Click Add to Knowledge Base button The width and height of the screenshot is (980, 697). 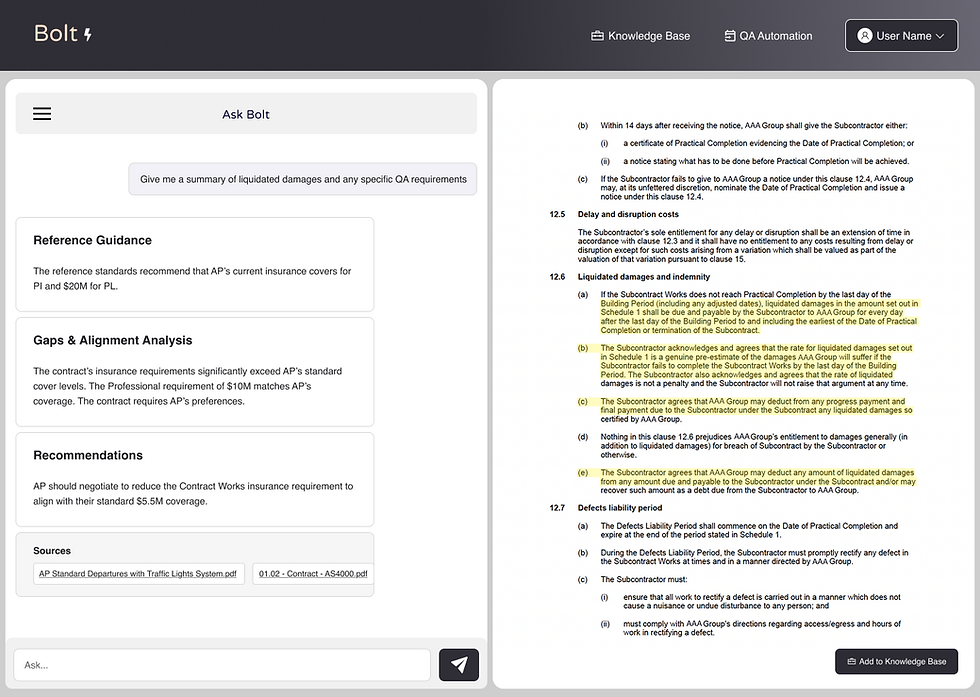pos(896,661)
